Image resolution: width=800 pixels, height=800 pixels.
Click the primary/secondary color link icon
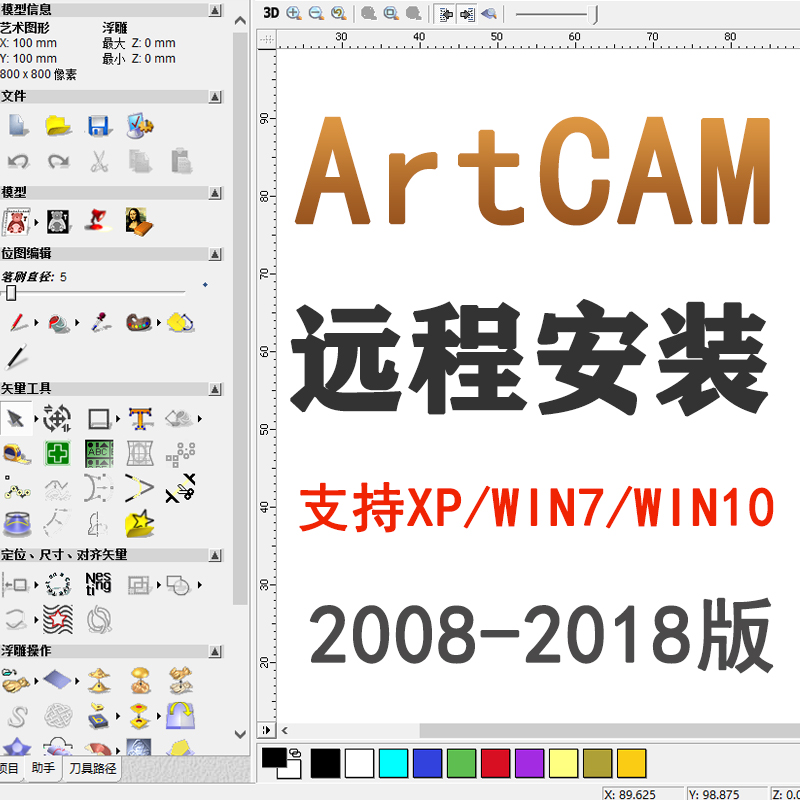[295, 753]
